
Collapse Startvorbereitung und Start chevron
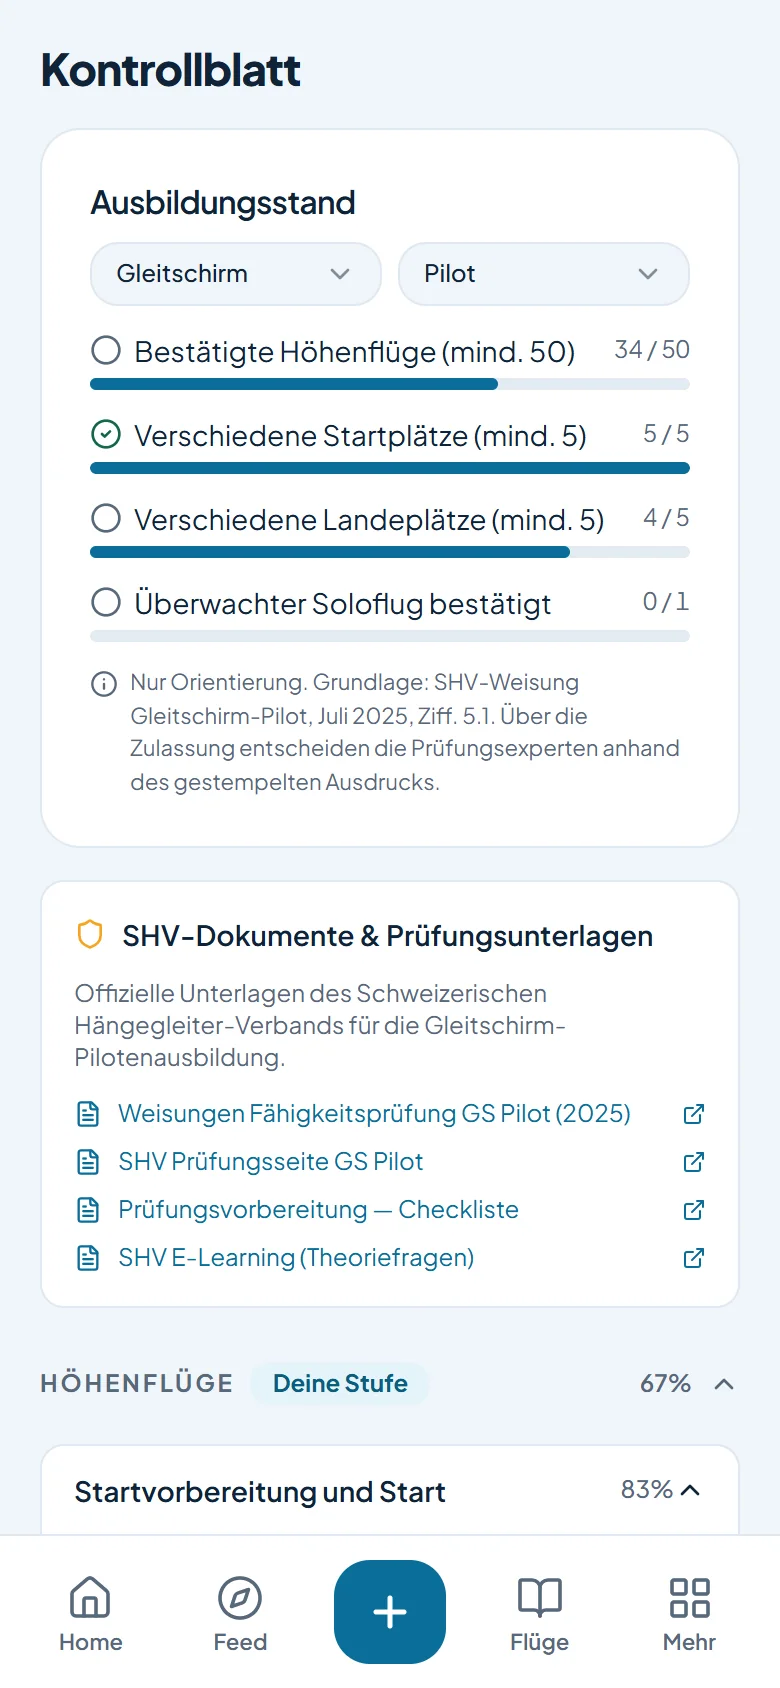tap(690, 1490)
